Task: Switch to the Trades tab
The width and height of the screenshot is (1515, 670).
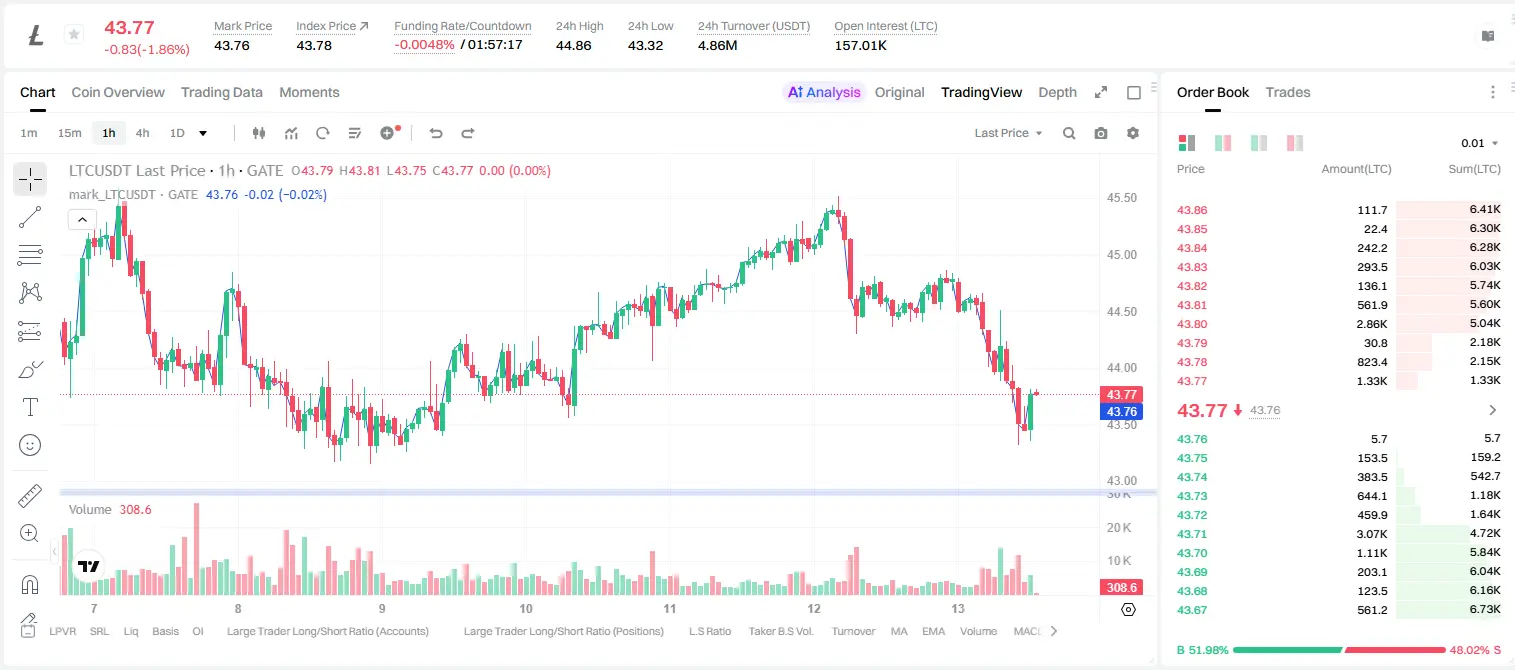Action: point(1288,92)
